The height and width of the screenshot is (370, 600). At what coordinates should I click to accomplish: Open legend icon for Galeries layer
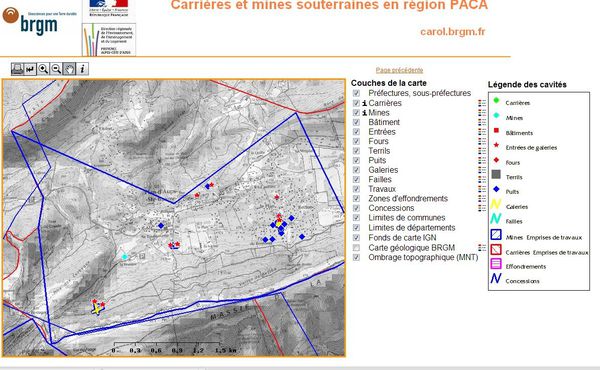pos(482,170)
